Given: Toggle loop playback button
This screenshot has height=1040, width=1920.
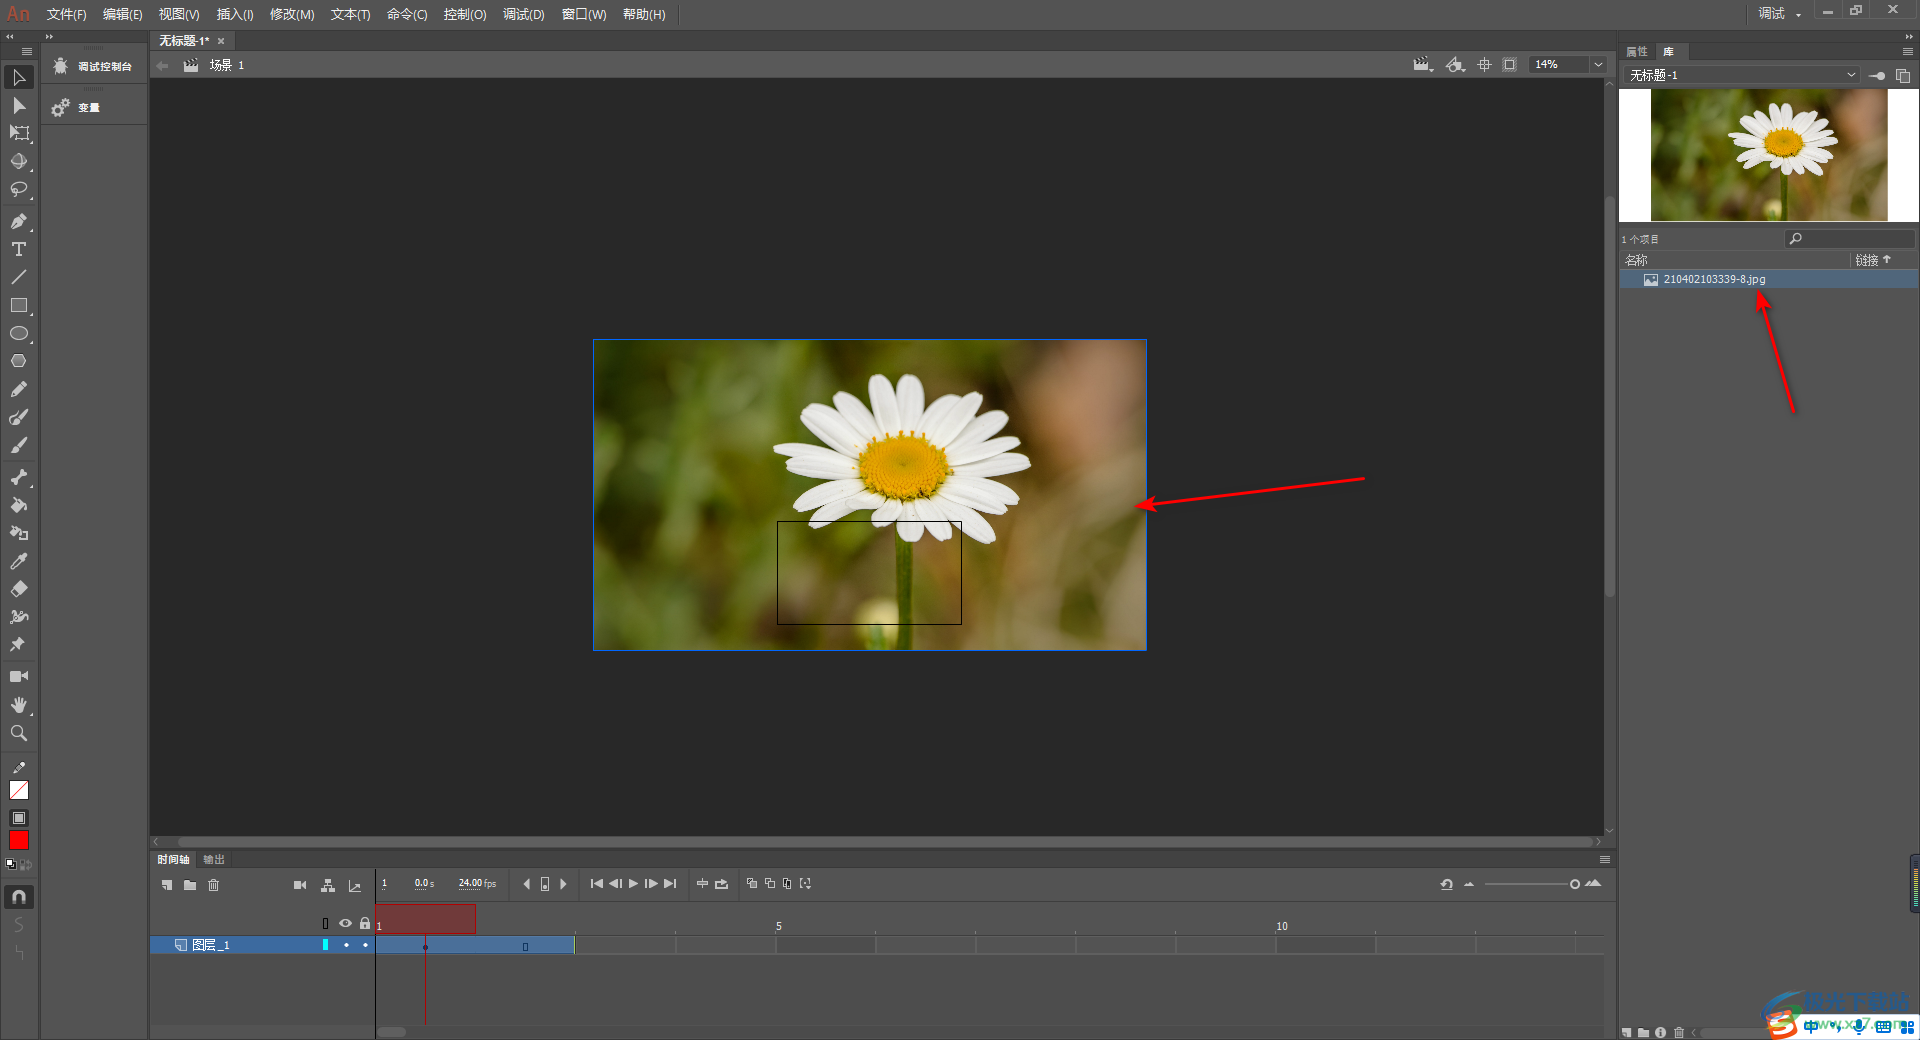Looking at the screenshot, I should [721, 884].
